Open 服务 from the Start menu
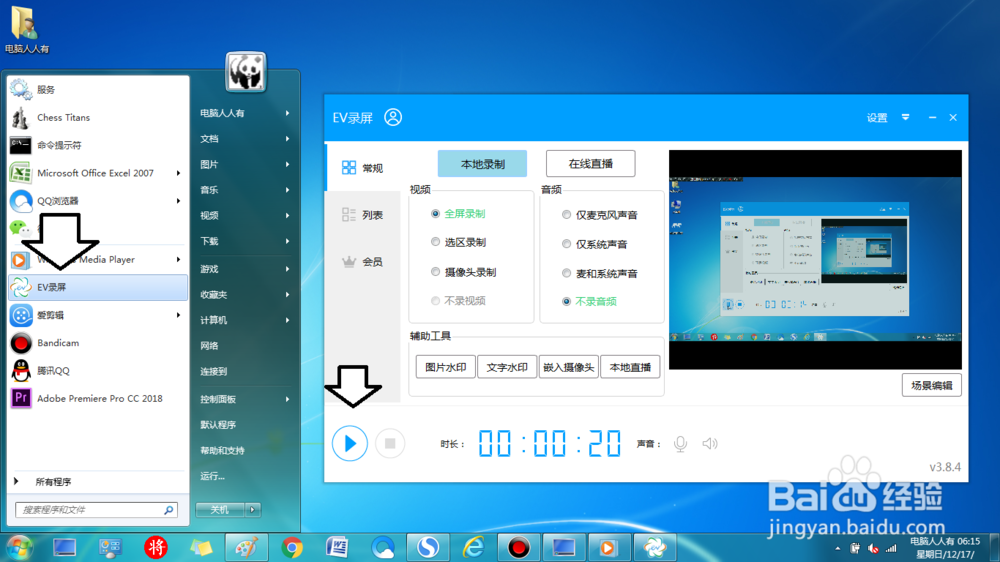1000x562 pixels. (98, 90)
